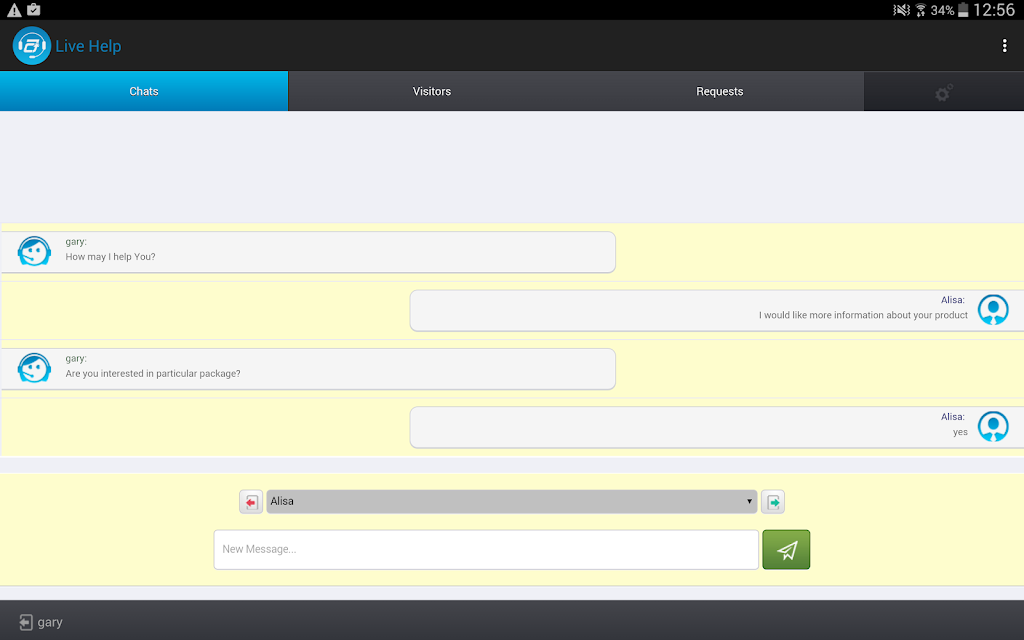Click the logout icon beside gary
This screenshot has width=1024, height=640.
click(x=25, y=622)
